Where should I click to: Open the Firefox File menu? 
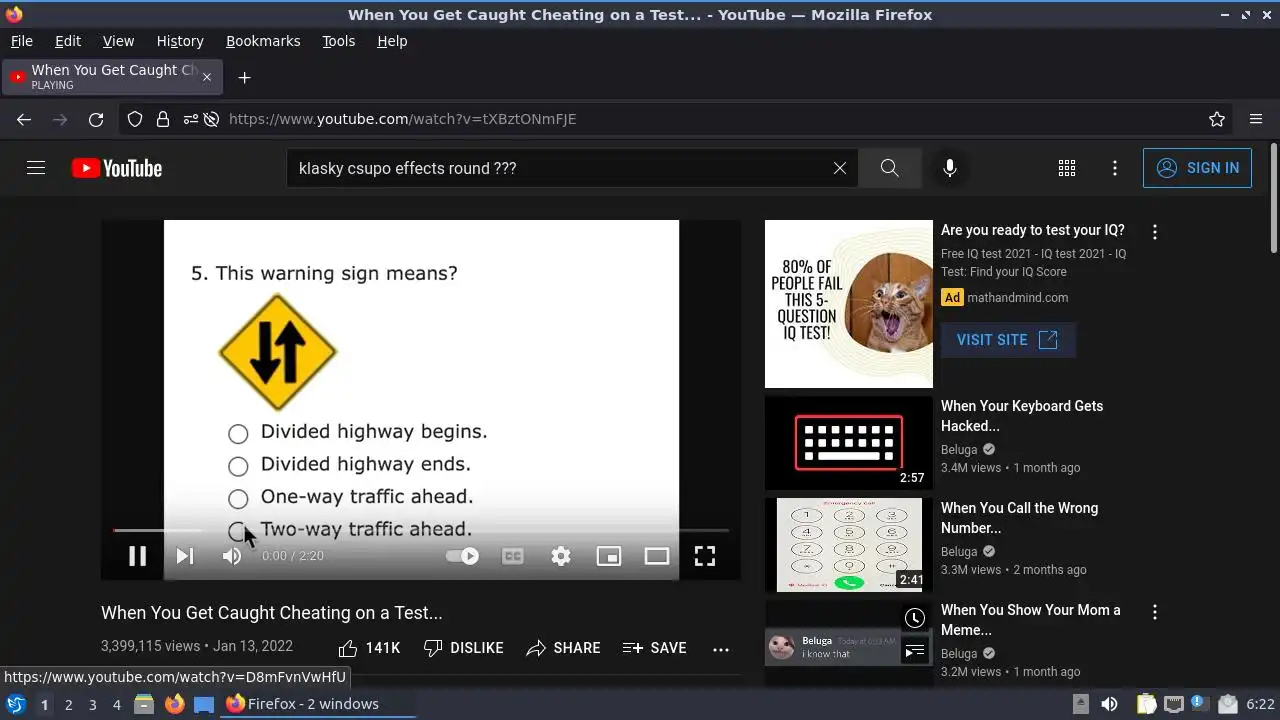point(21,41)
